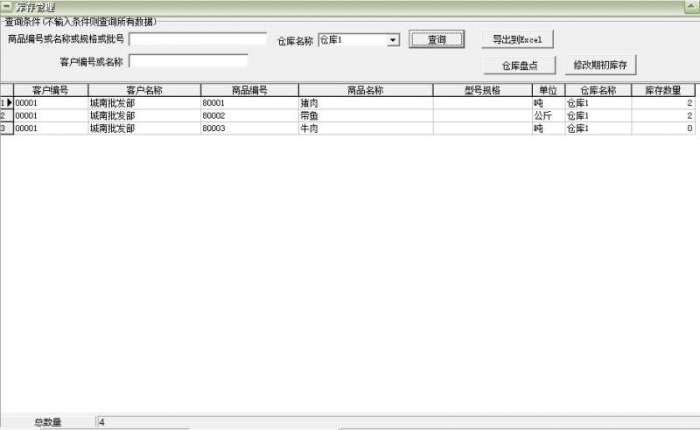Click stock quantity 0 in 牛肉 row

pyautogui.click(x=663, y=128)
